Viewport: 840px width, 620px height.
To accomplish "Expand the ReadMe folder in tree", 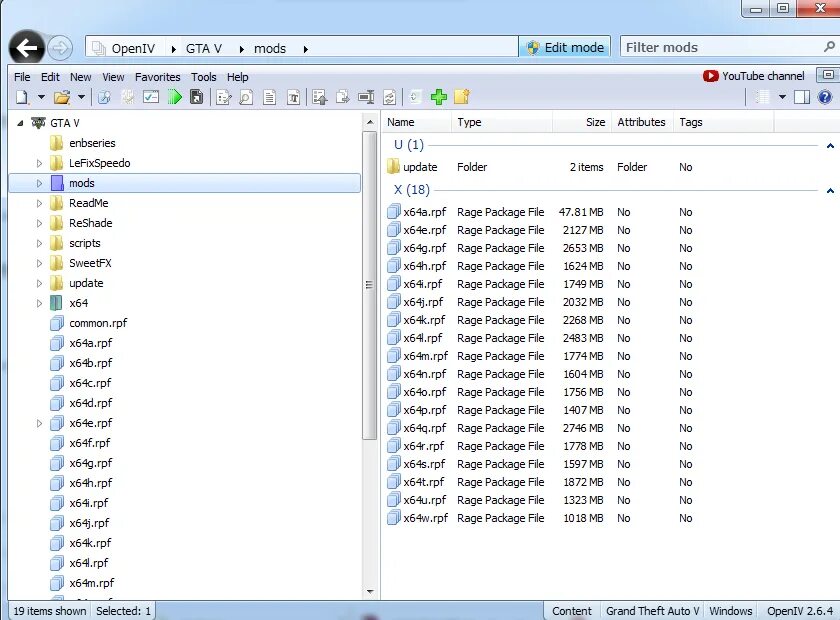I will 39,204.
